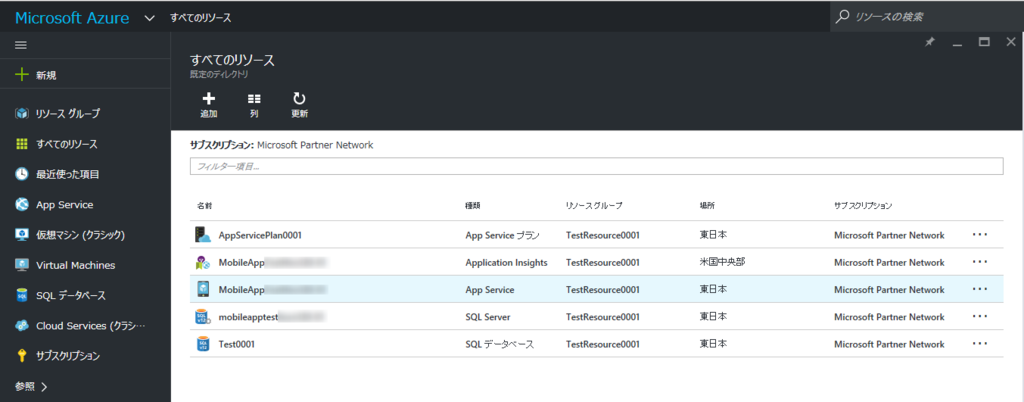Open the App Service globe icon in sidebar
1024x402 pixels.
pos(22,204)
